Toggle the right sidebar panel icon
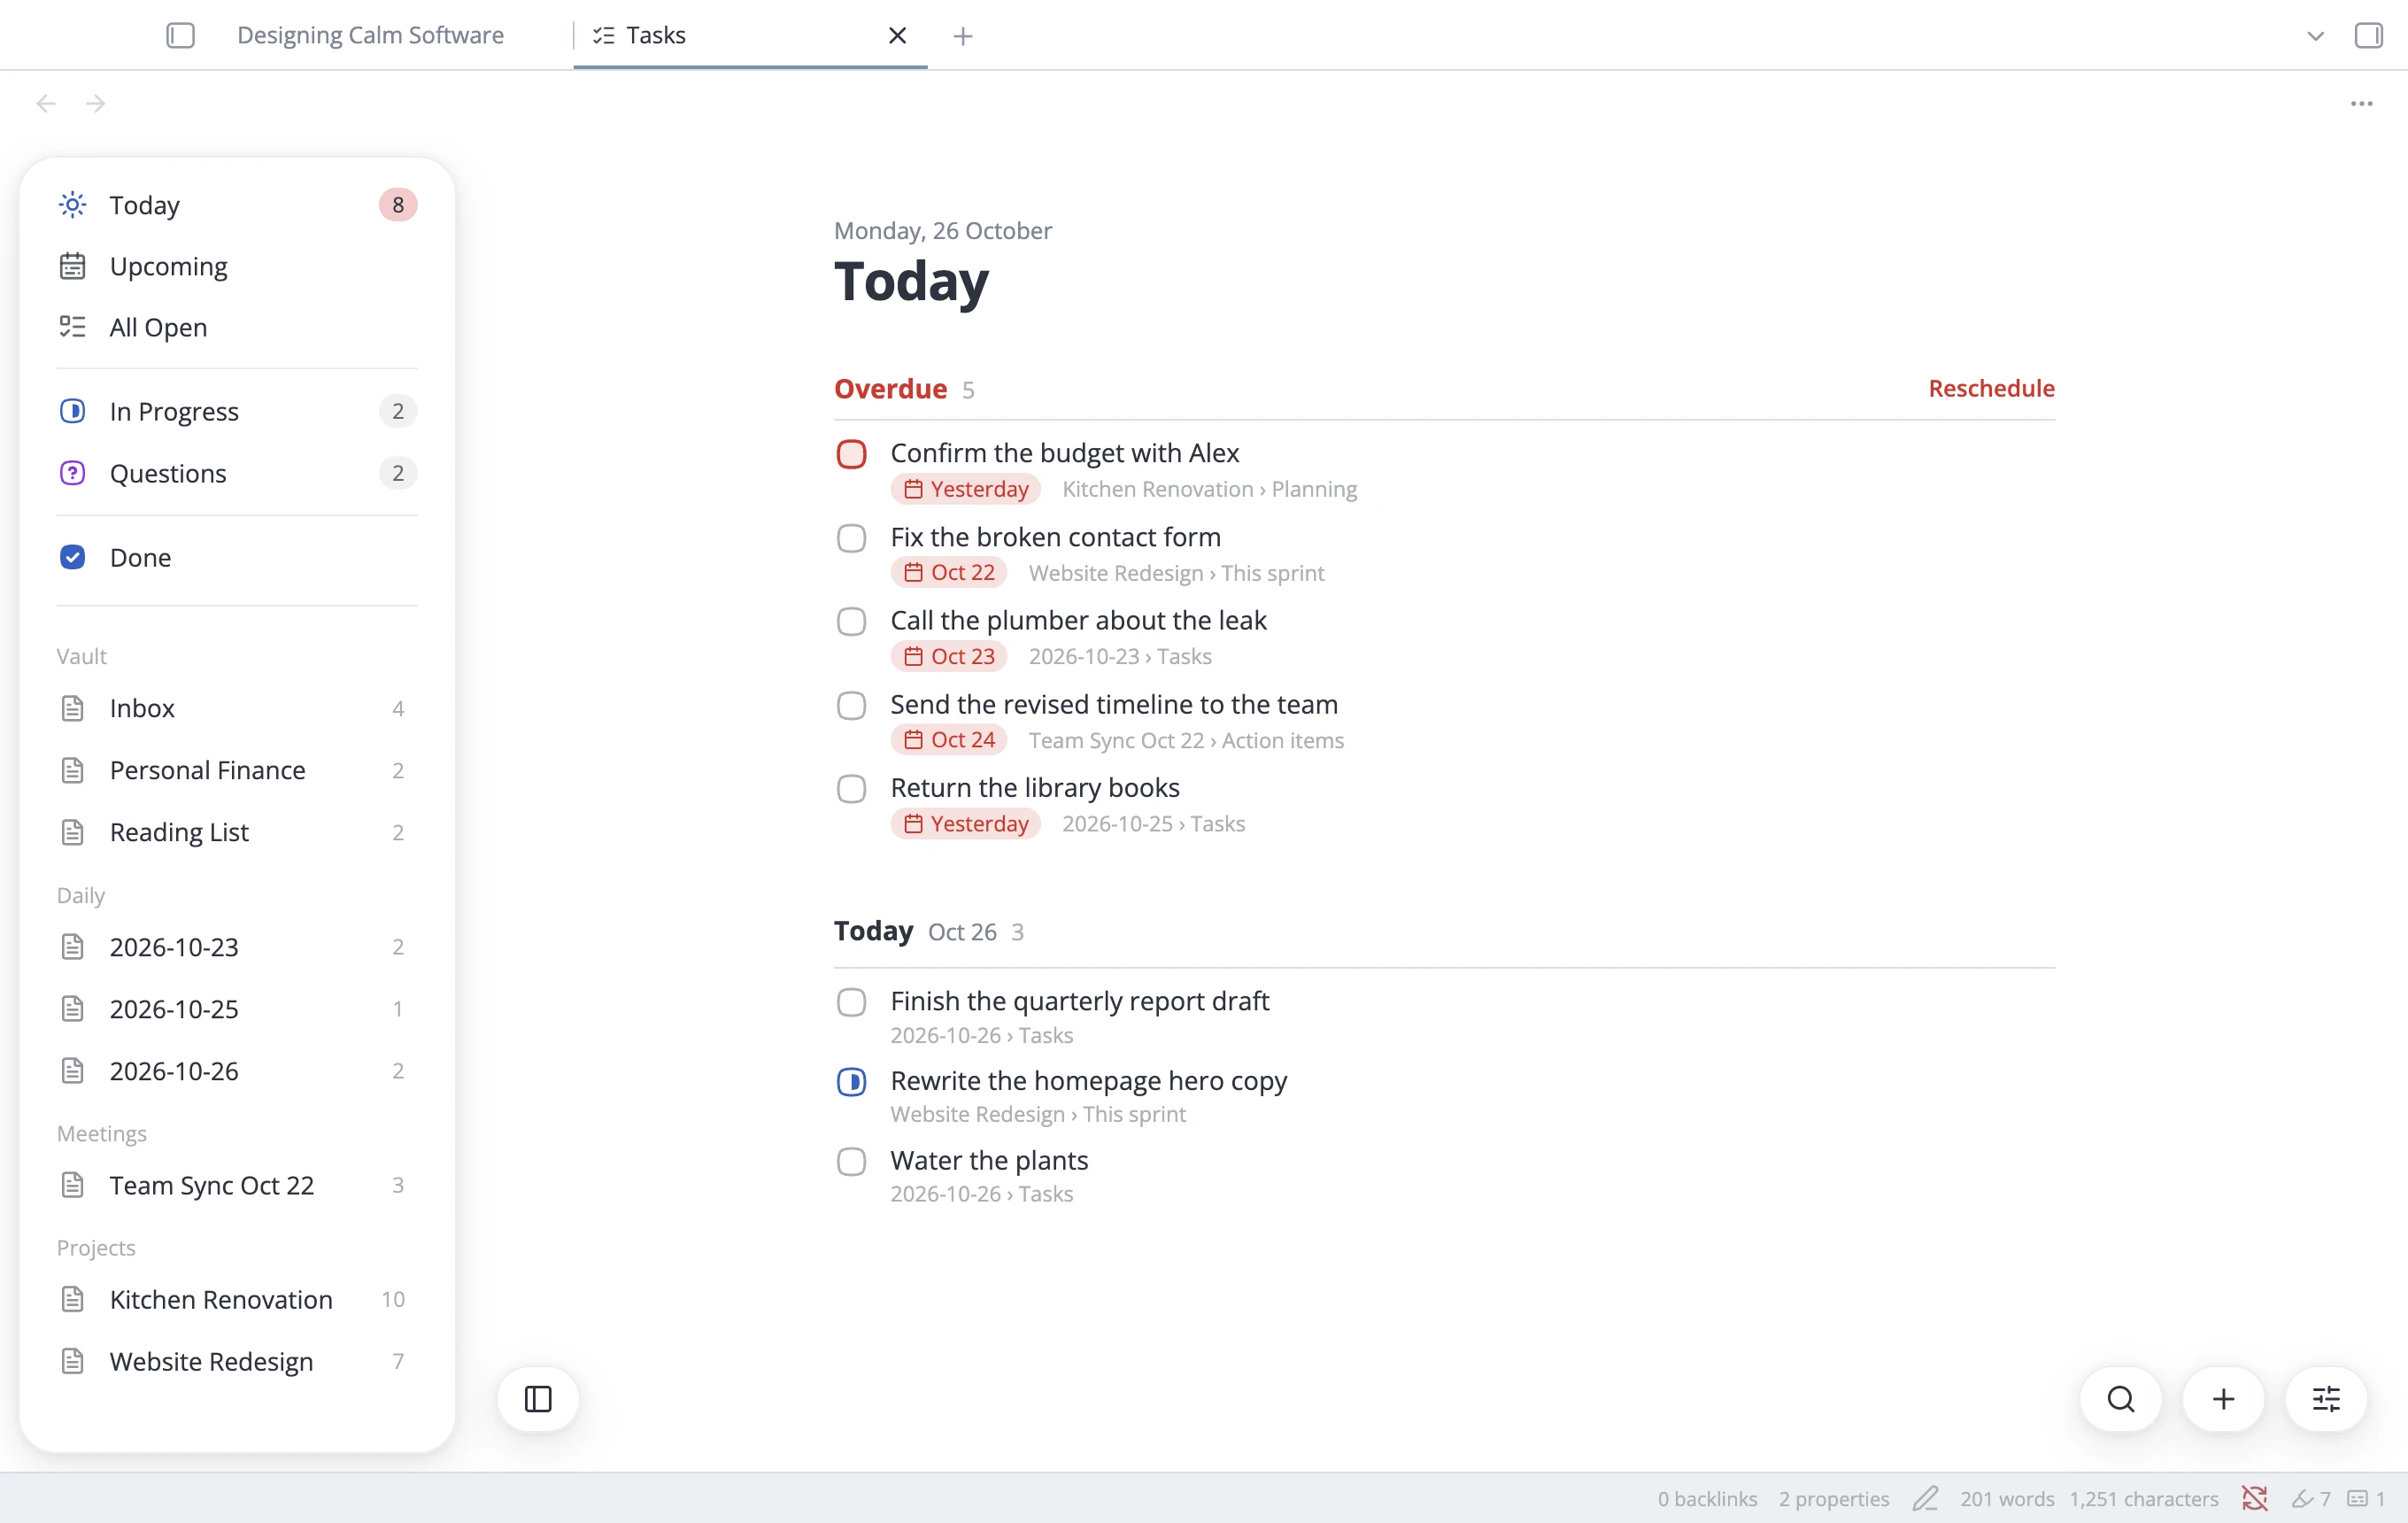Image resolution: width=2408 pixels, height=1523 pixels. [x=2368, y=36]
